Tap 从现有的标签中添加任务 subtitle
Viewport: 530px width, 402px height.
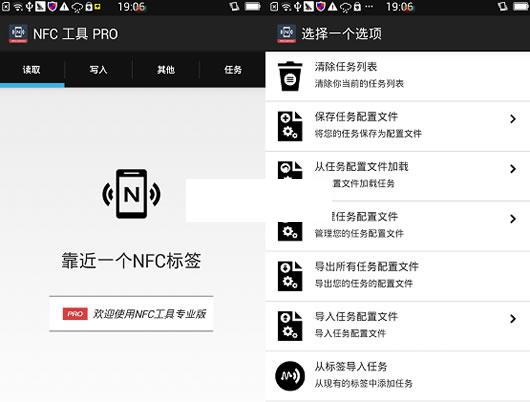click(363, 383)
